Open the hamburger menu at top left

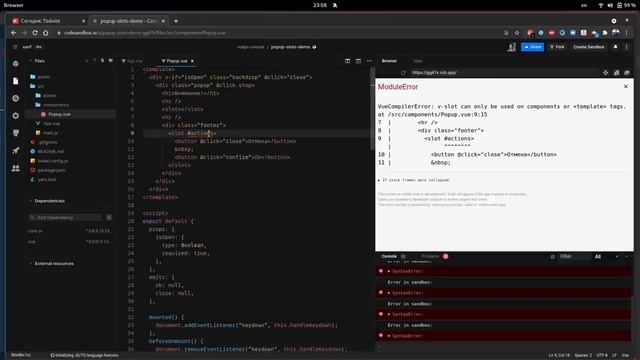pyautogui.click(x=15, y=47)
